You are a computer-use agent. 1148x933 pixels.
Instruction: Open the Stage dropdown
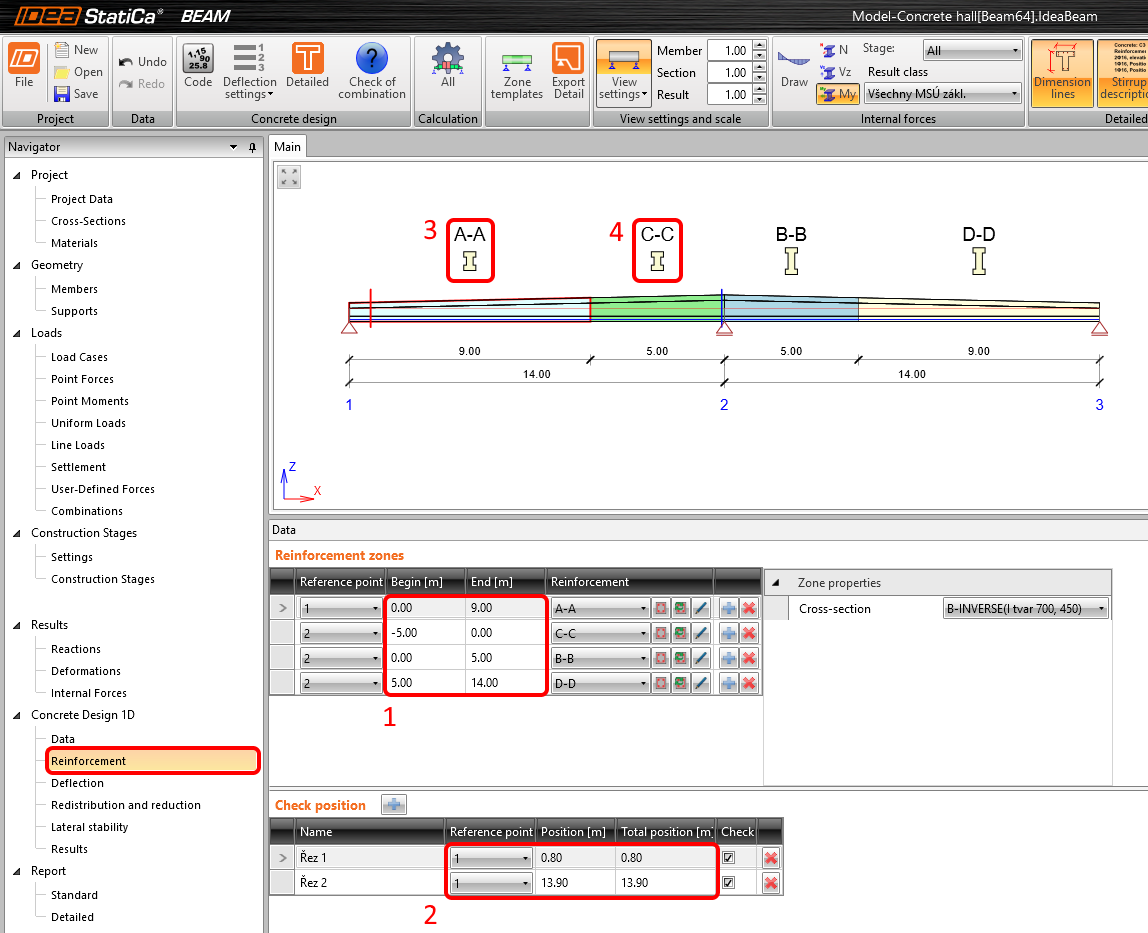tap(972, 51)
